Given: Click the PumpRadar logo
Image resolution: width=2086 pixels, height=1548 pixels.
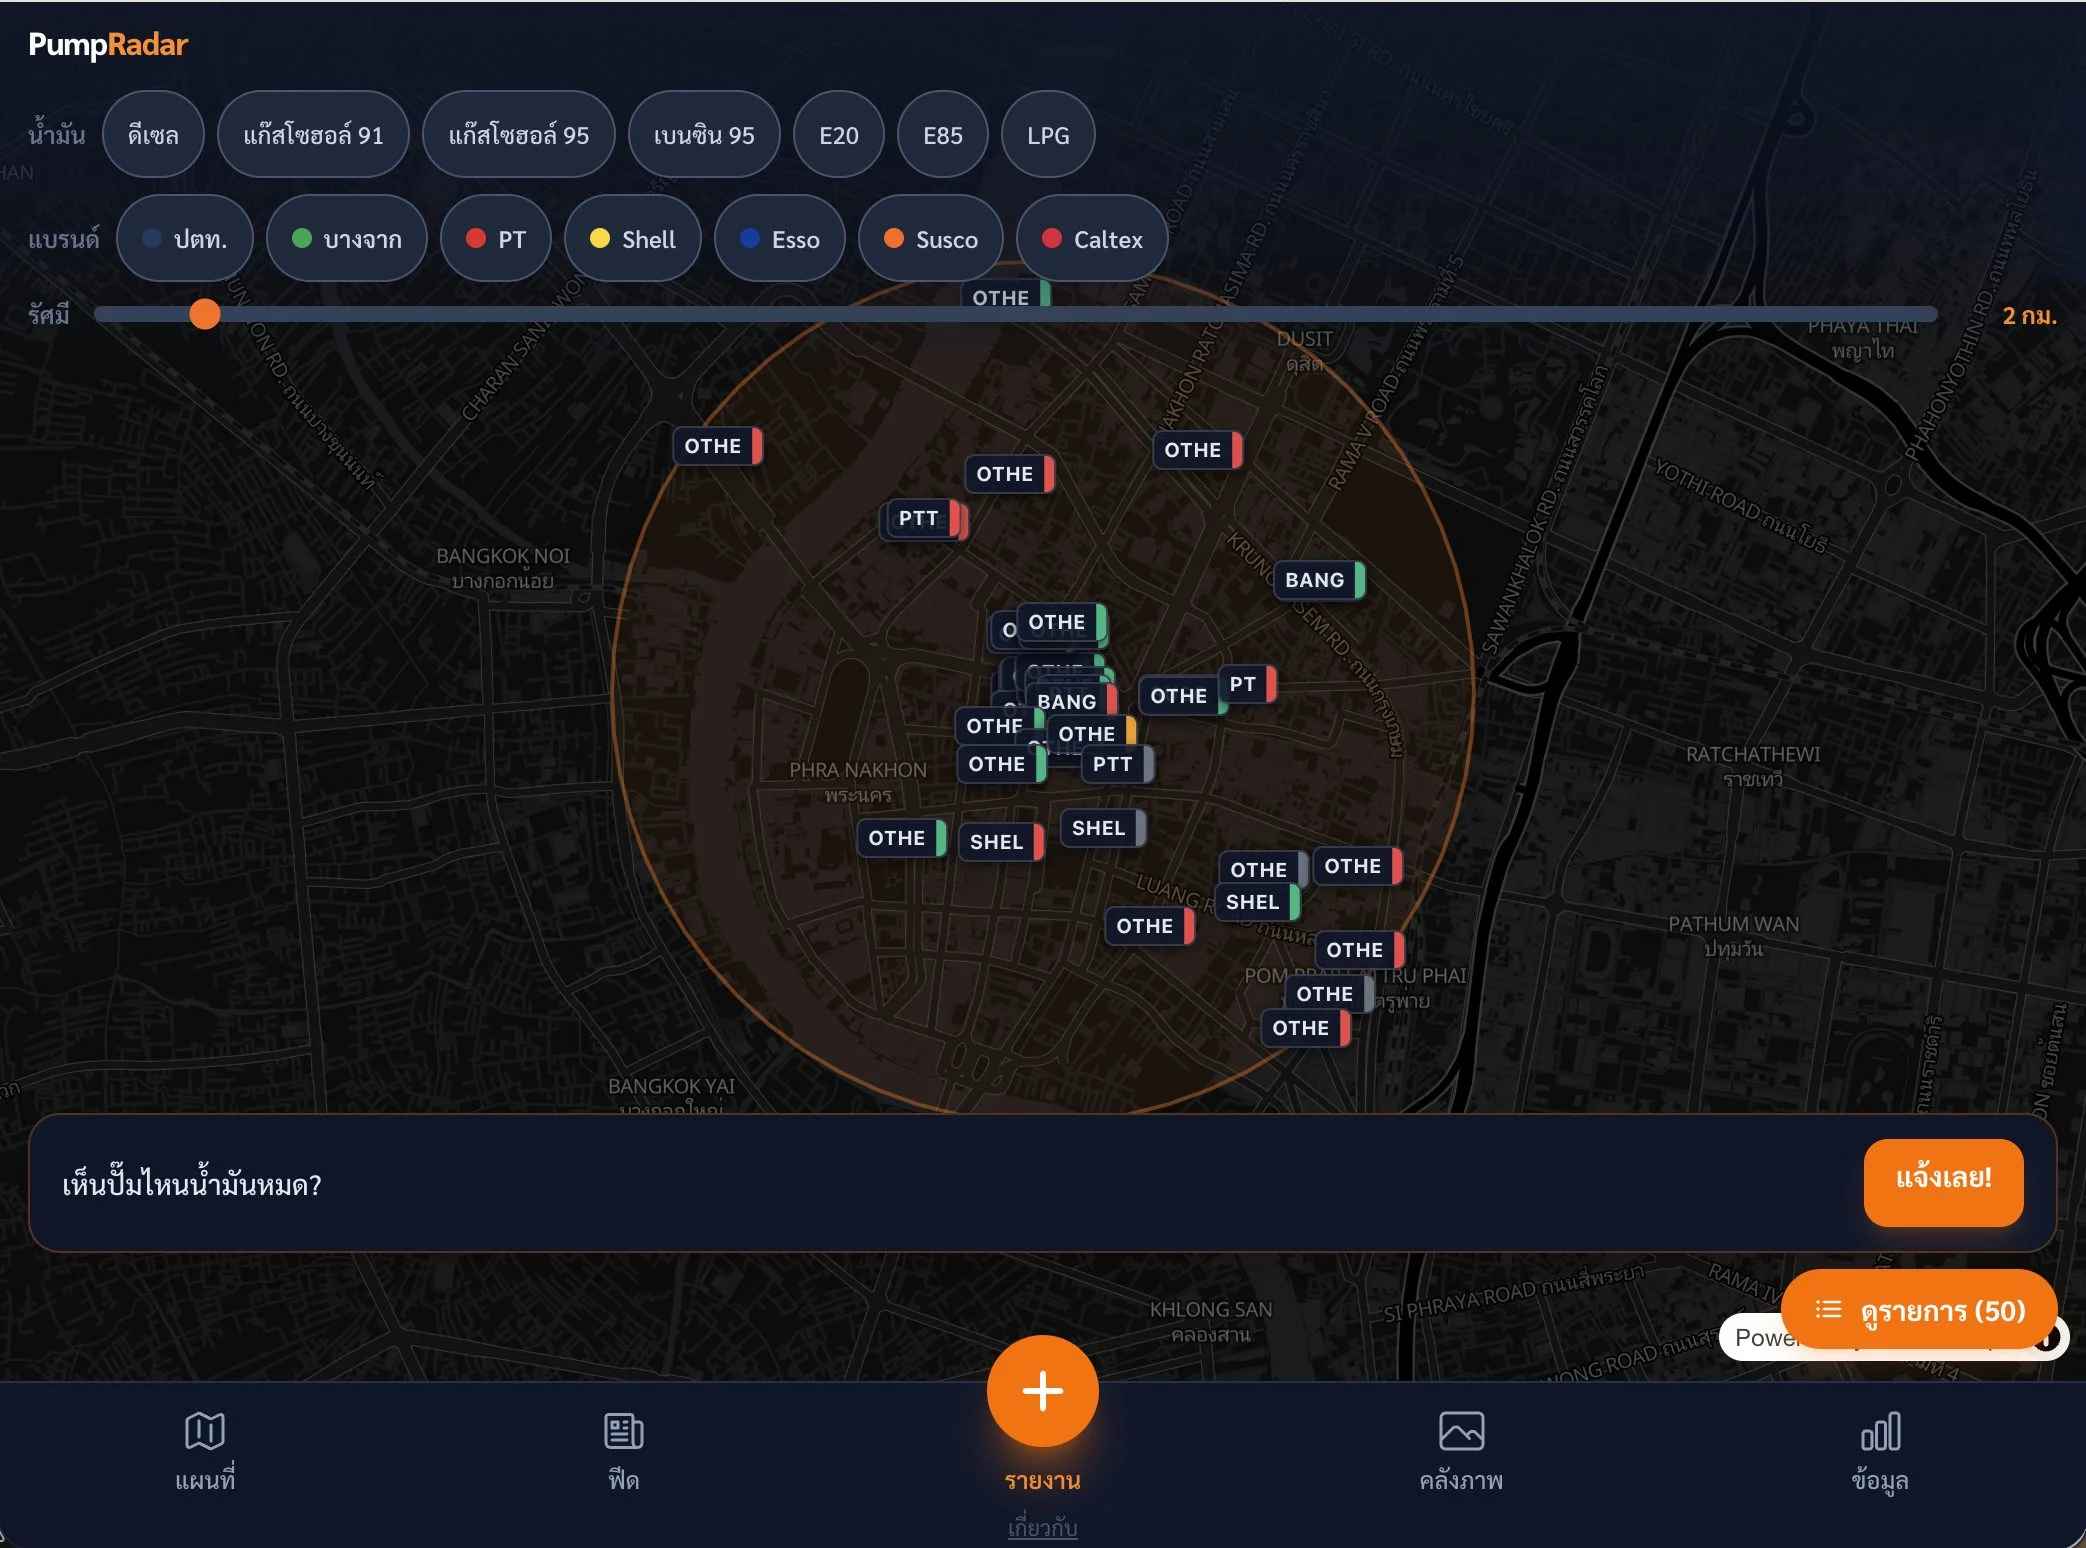Looking at the screenshot, I should click(x=108, y=44).
